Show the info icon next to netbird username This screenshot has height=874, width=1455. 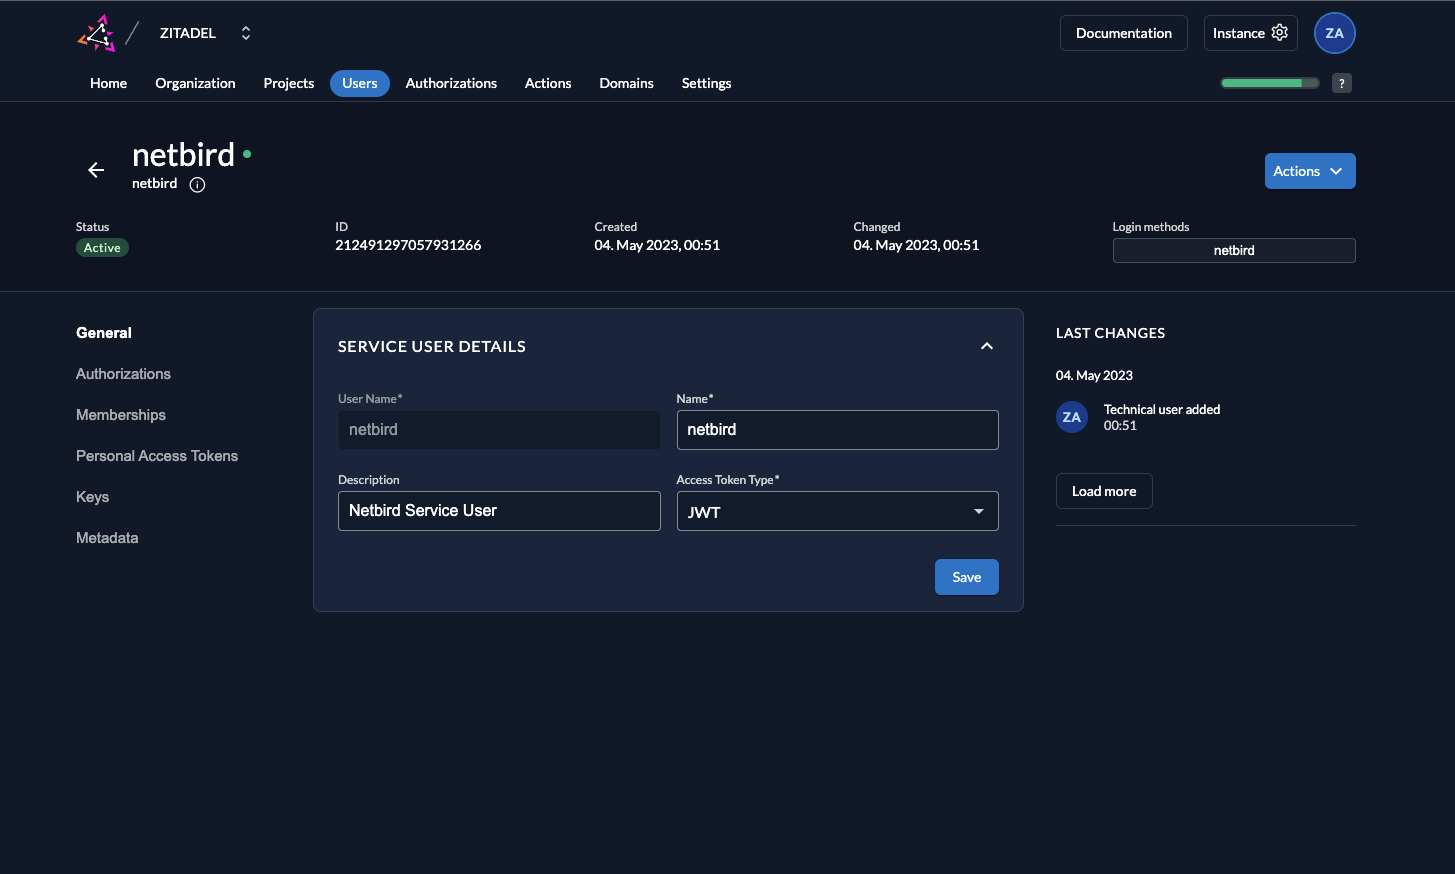197,184
